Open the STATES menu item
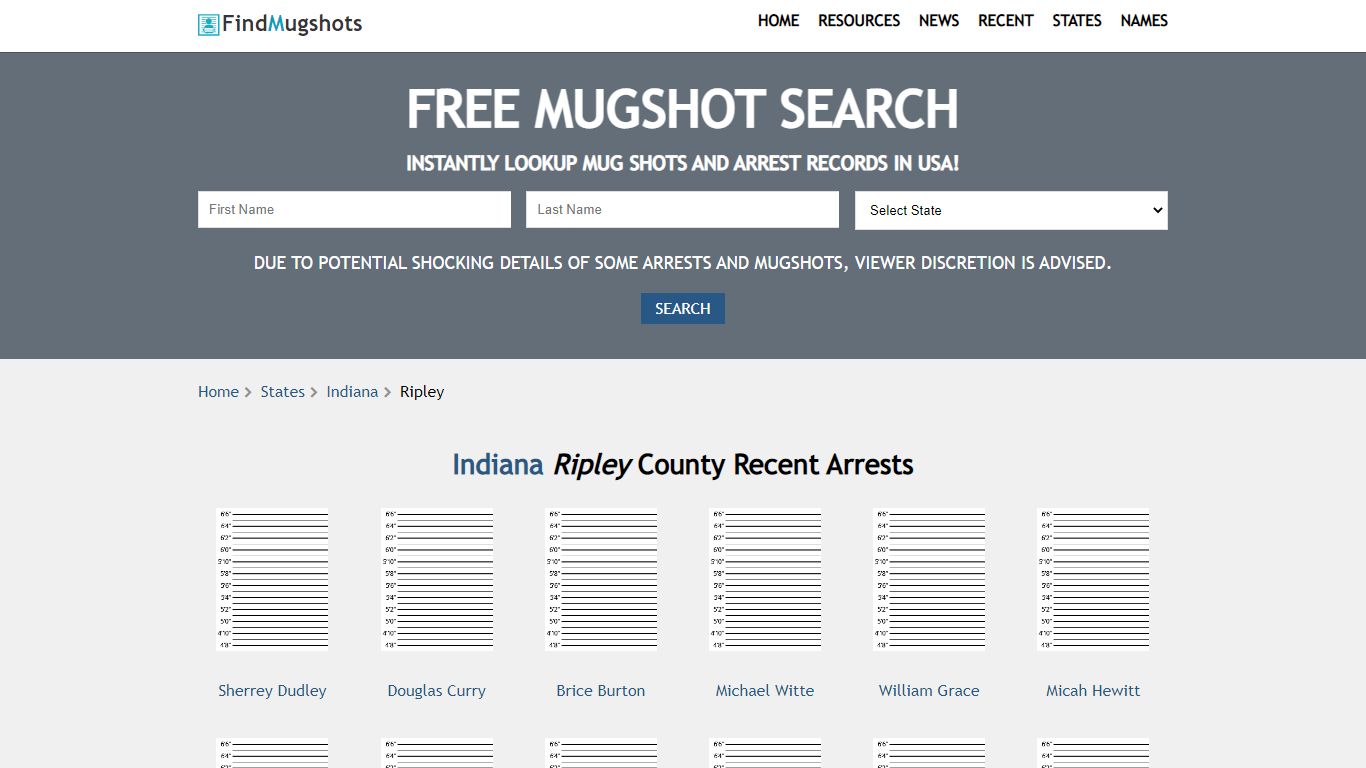The image size is (1366, 768). pyautogui.click(x=1076, y=21)
